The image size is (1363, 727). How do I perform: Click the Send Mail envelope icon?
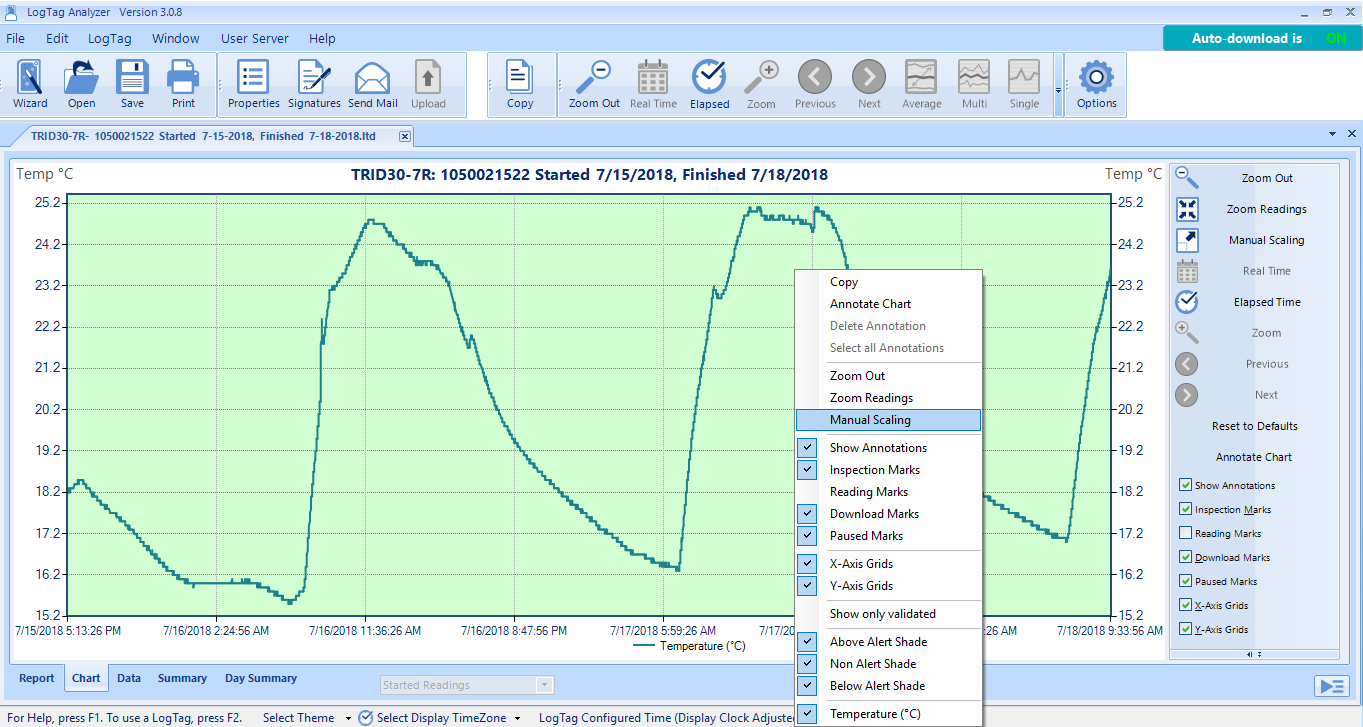point(372,84)
